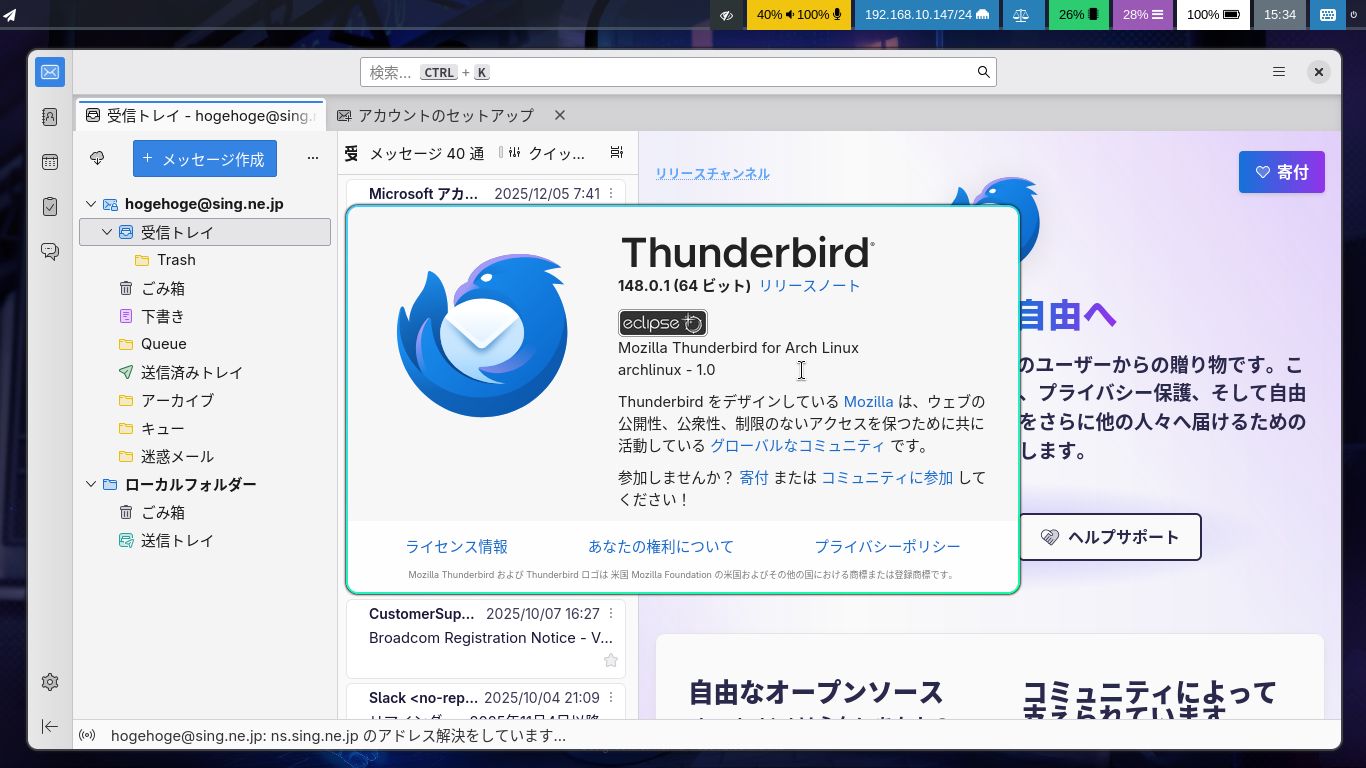Click the ヘルプサポート button
This screenshot has width=1366, height=768.
tap(1110, 537)
